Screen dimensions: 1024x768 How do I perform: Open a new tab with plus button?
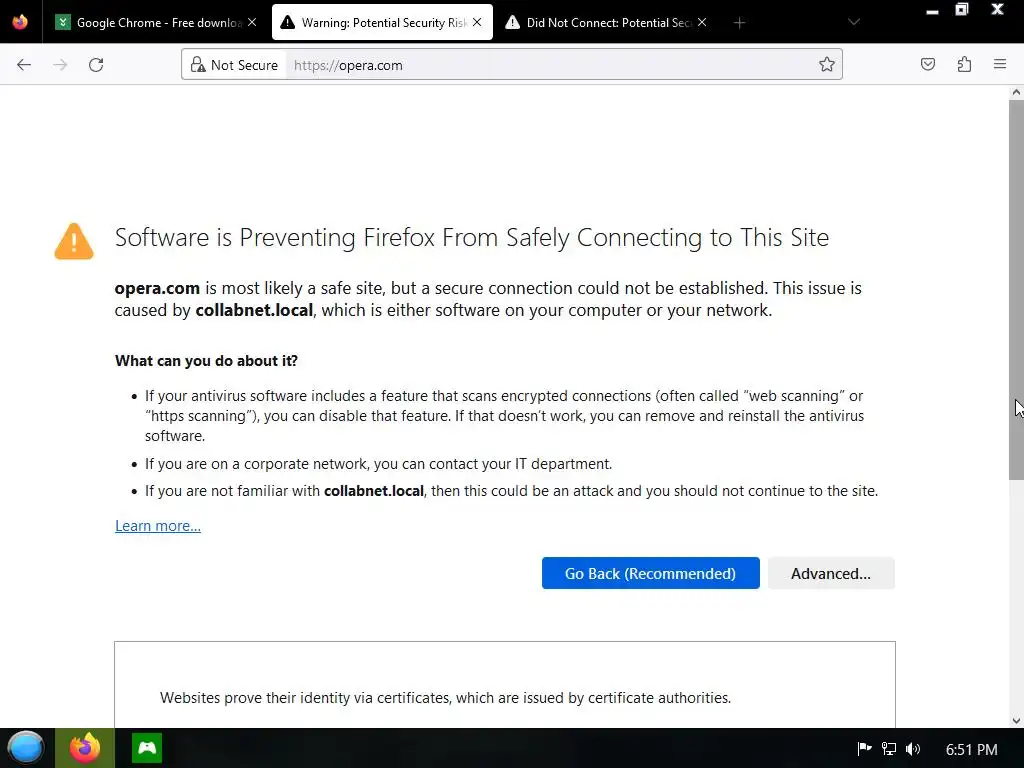click(739, 22)
